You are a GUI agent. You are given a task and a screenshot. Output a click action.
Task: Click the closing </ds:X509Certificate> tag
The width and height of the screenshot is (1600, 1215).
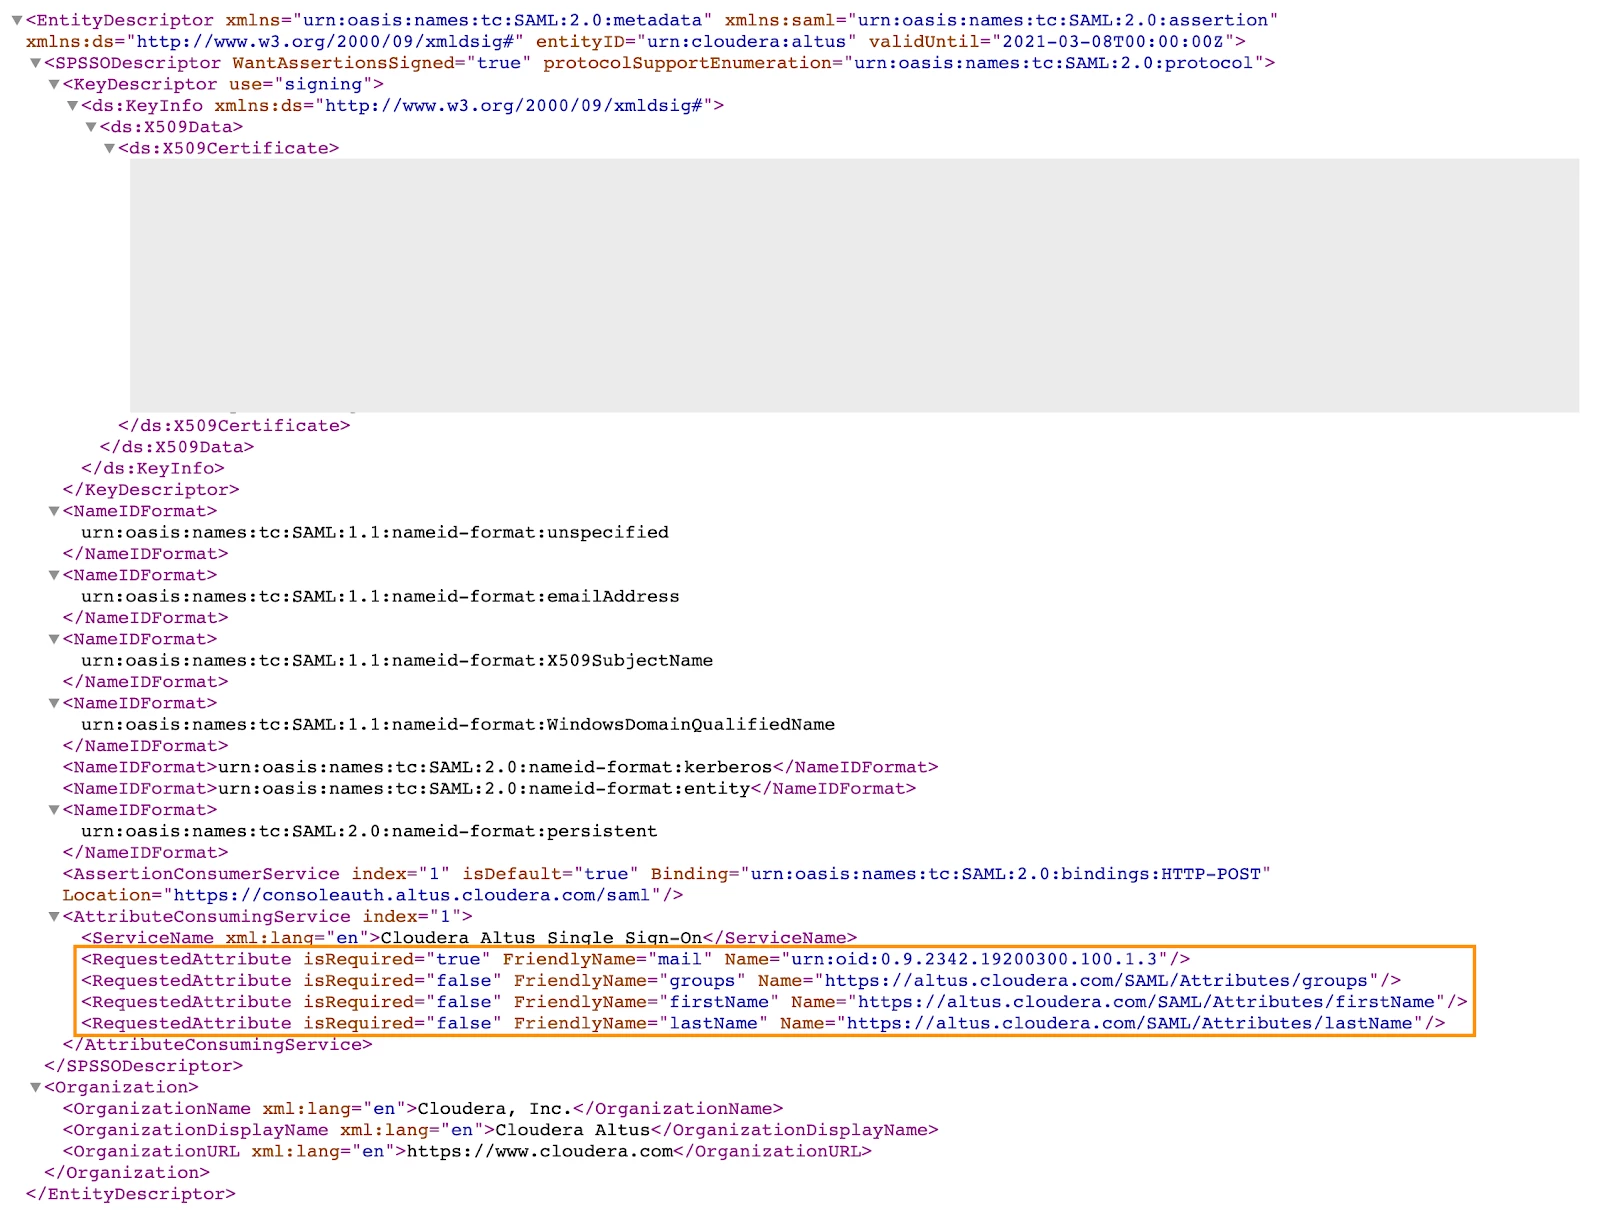234,426
